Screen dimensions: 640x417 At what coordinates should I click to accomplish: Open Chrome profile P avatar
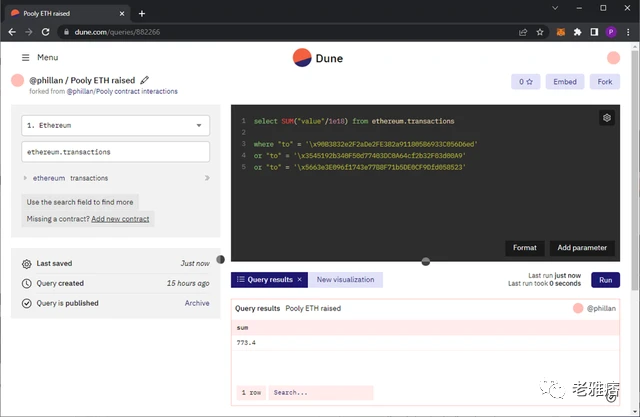coord(611,32)
